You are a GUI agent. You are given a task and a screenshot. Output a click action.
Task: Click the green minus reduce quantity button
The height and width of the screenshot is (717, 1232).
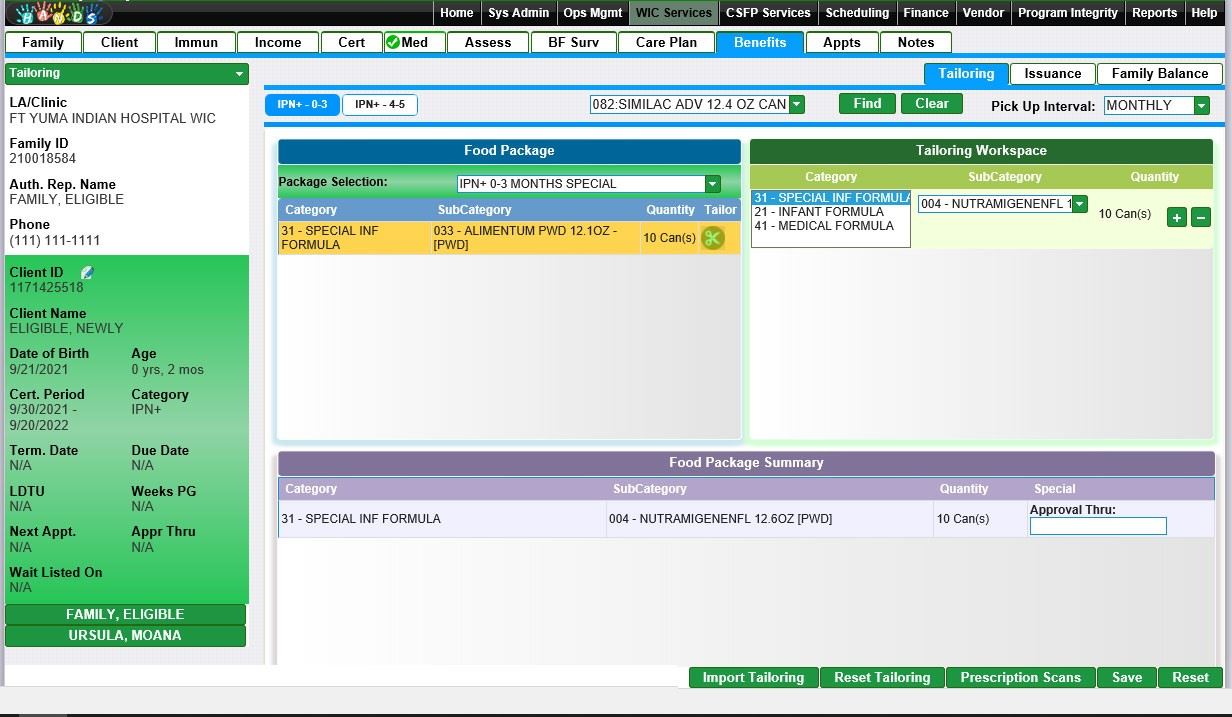pos(1201,217)
